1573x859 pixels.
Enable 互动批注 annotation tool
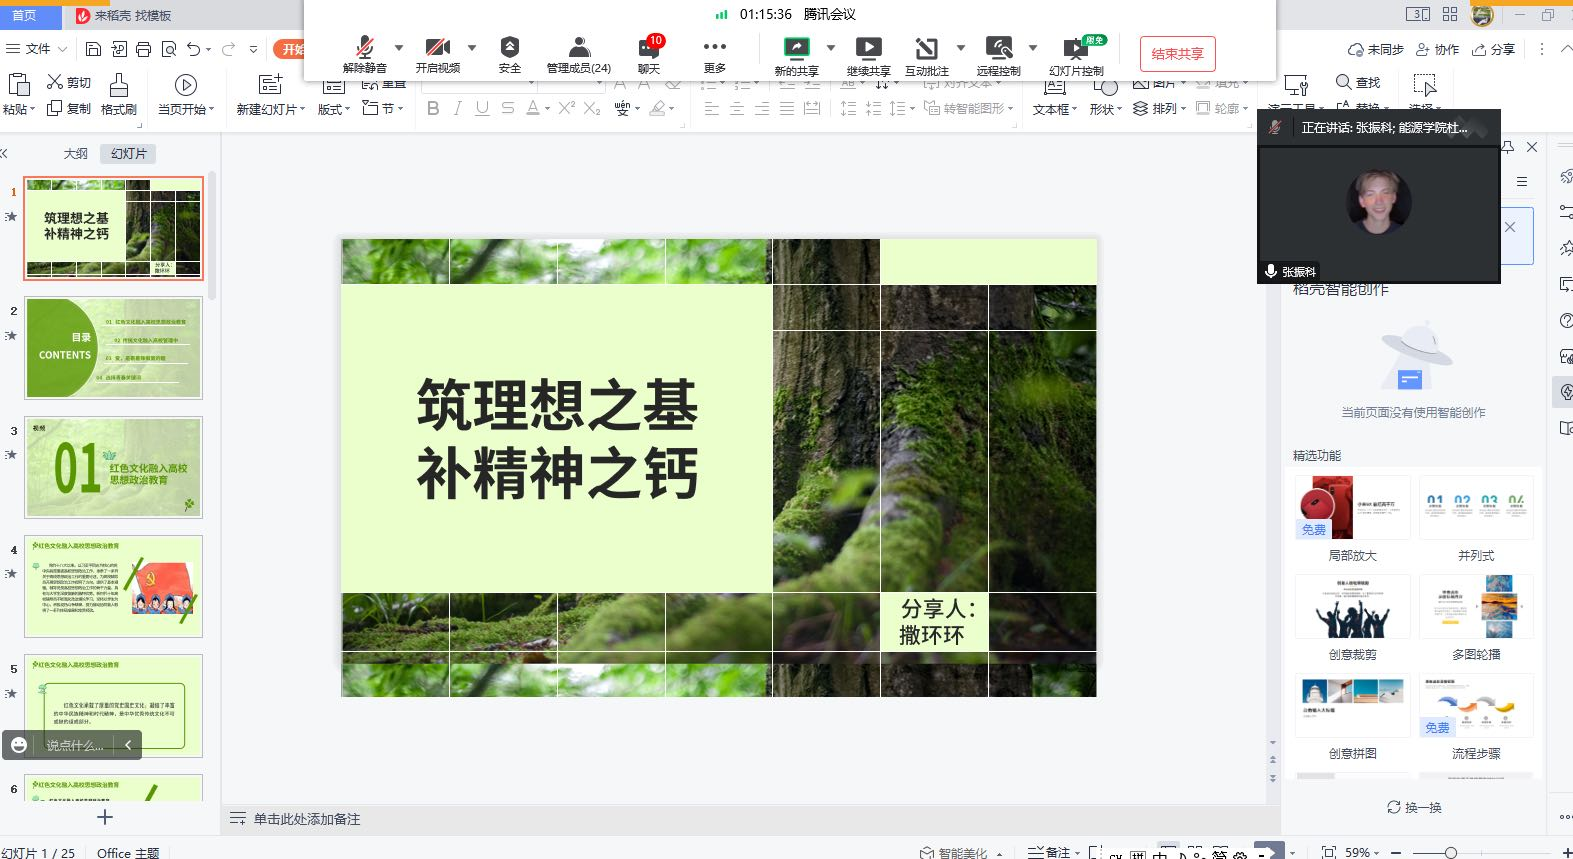927,56
